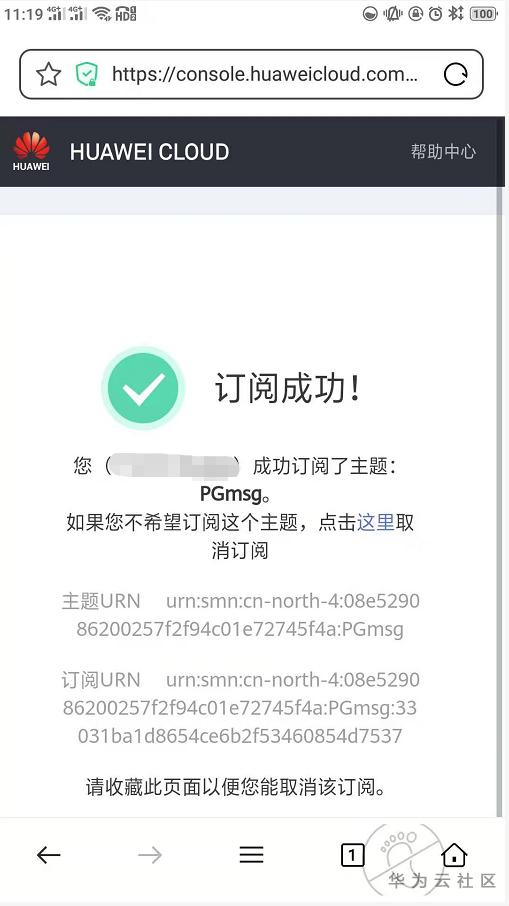This screenshot has width=509, height=906.
Task: Go back with the left arrow
Action: [x=49, y=855]
